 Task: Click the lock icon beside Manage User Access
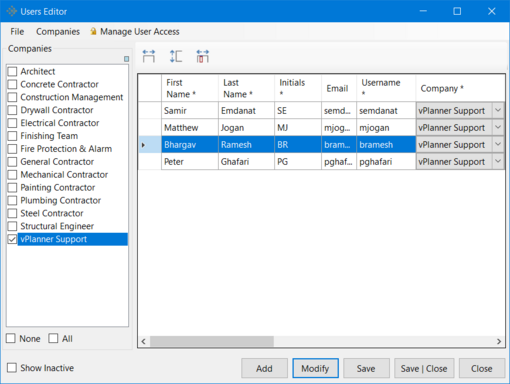tap(93, 31)
